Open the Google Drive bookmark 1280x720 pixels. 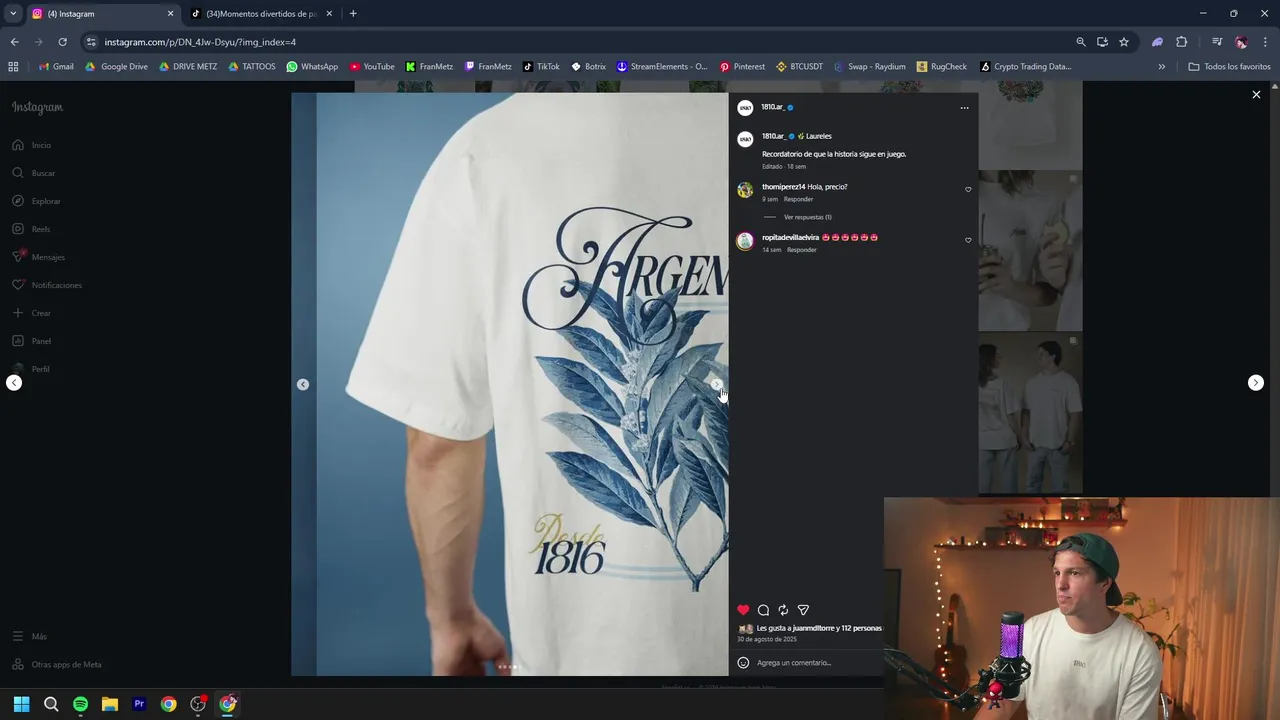pos(116,67)
